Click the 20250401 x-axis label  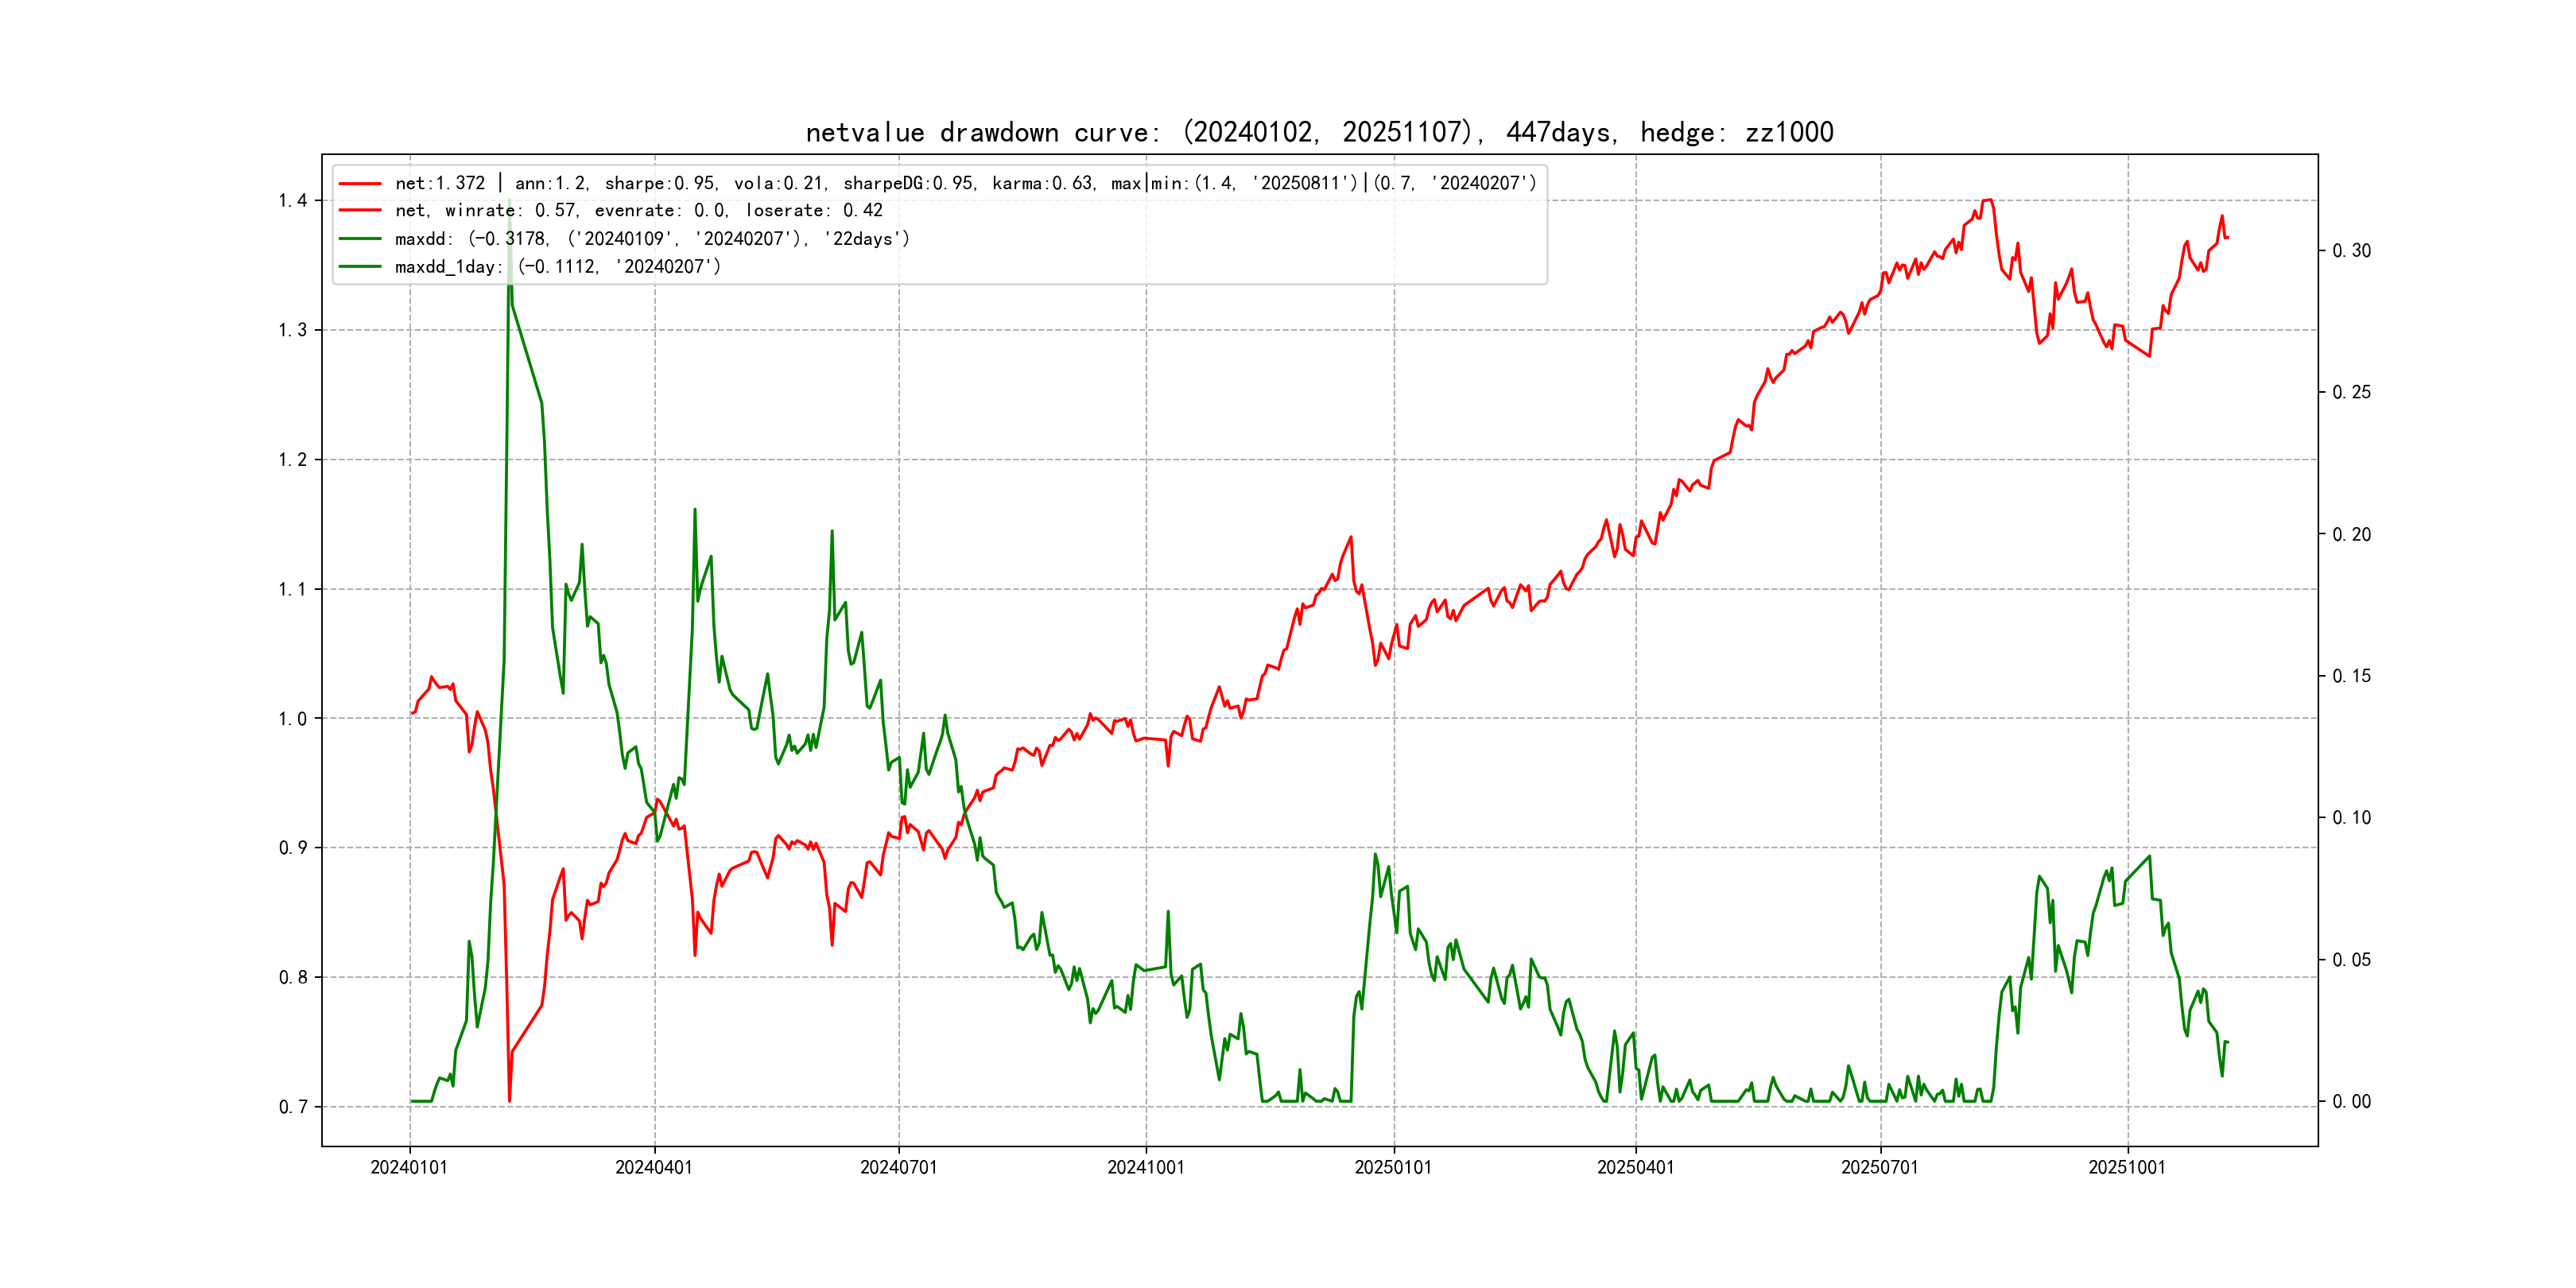1636,1167
